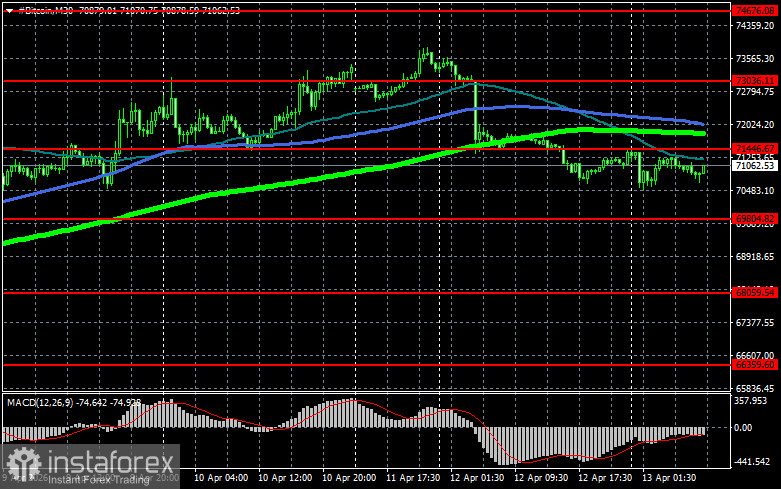Click the 10 Apr 12:00 time label
Viewport: 781px width, 489px height.
285,478
